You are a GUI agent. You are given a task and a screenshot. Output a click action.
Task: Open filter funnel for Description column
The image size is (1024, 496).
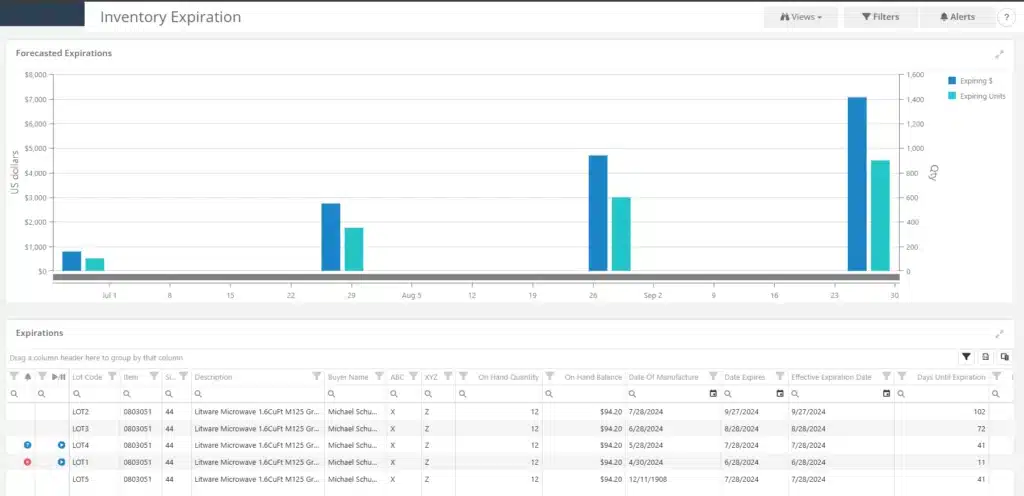(x=317, y=376)
